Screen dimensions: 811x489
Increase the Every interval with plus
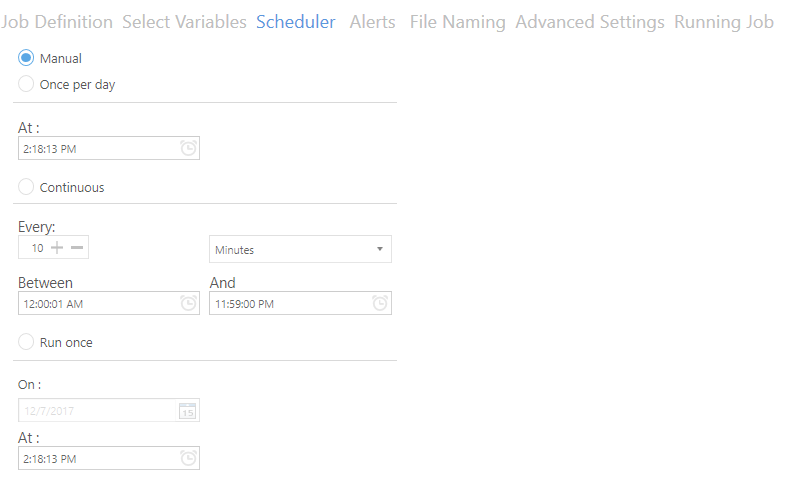pyautogui.click(x=57, y=247)
